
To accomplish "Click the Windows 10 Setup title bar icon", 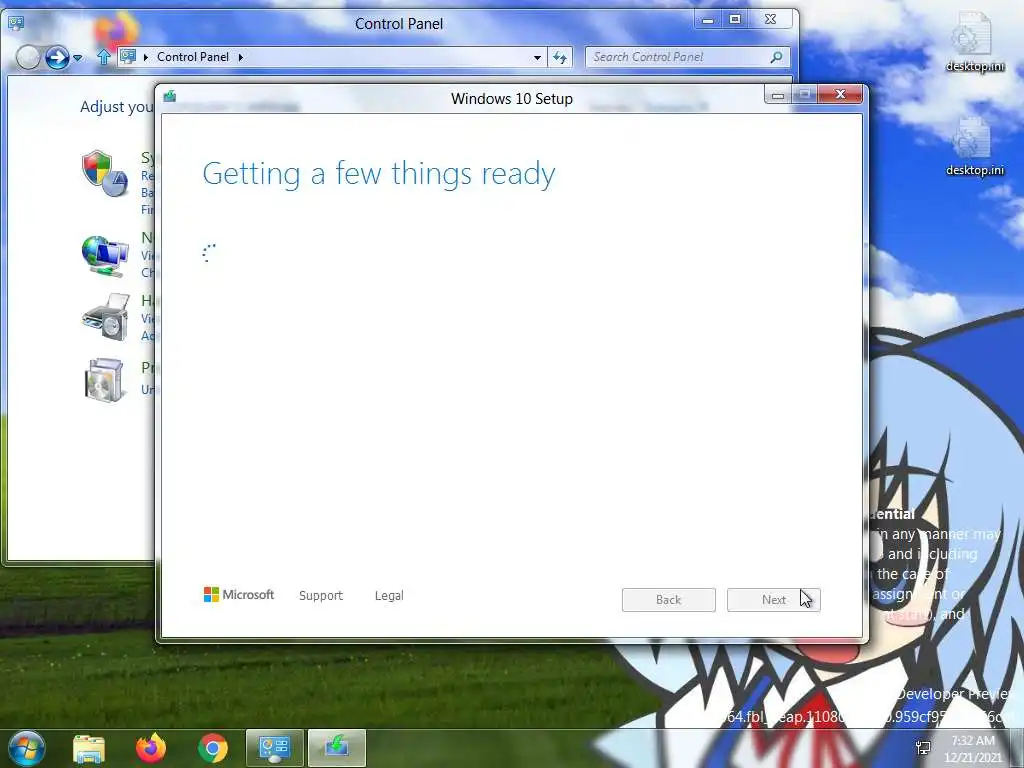I will coord(170,97).
